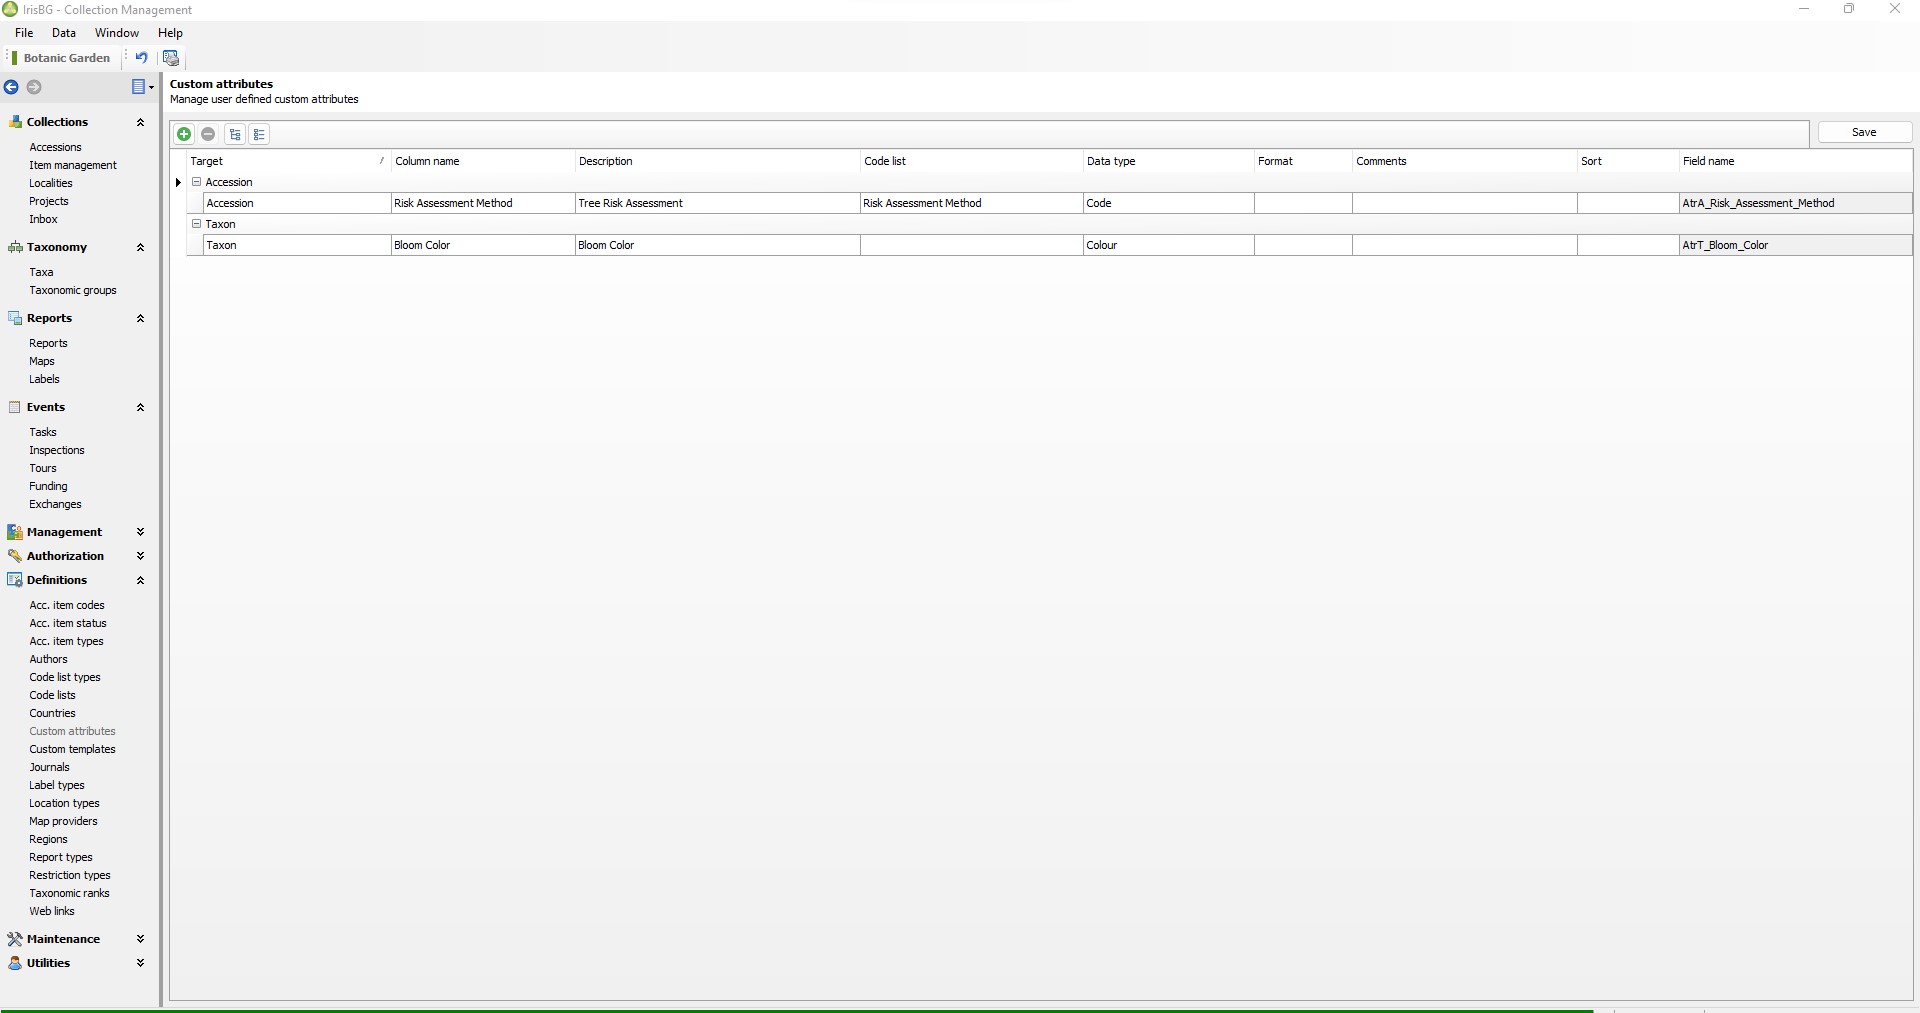Open Localities in the sidebar

pyautogui.click(x=51, y=183)
